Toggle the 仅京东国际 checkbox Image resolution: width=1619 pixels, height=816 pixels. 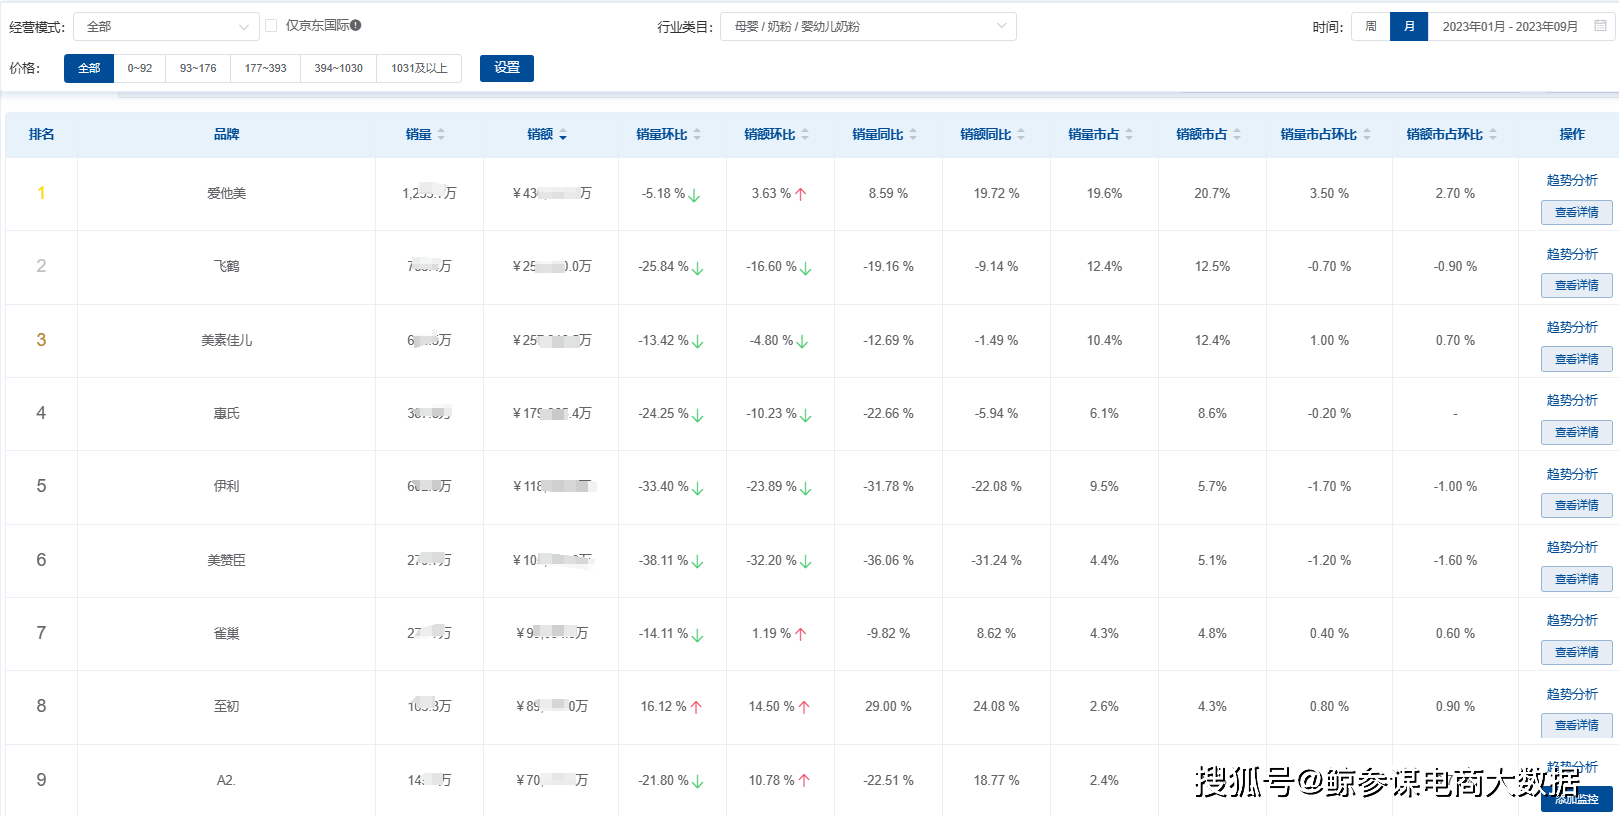tap(271, 26)
